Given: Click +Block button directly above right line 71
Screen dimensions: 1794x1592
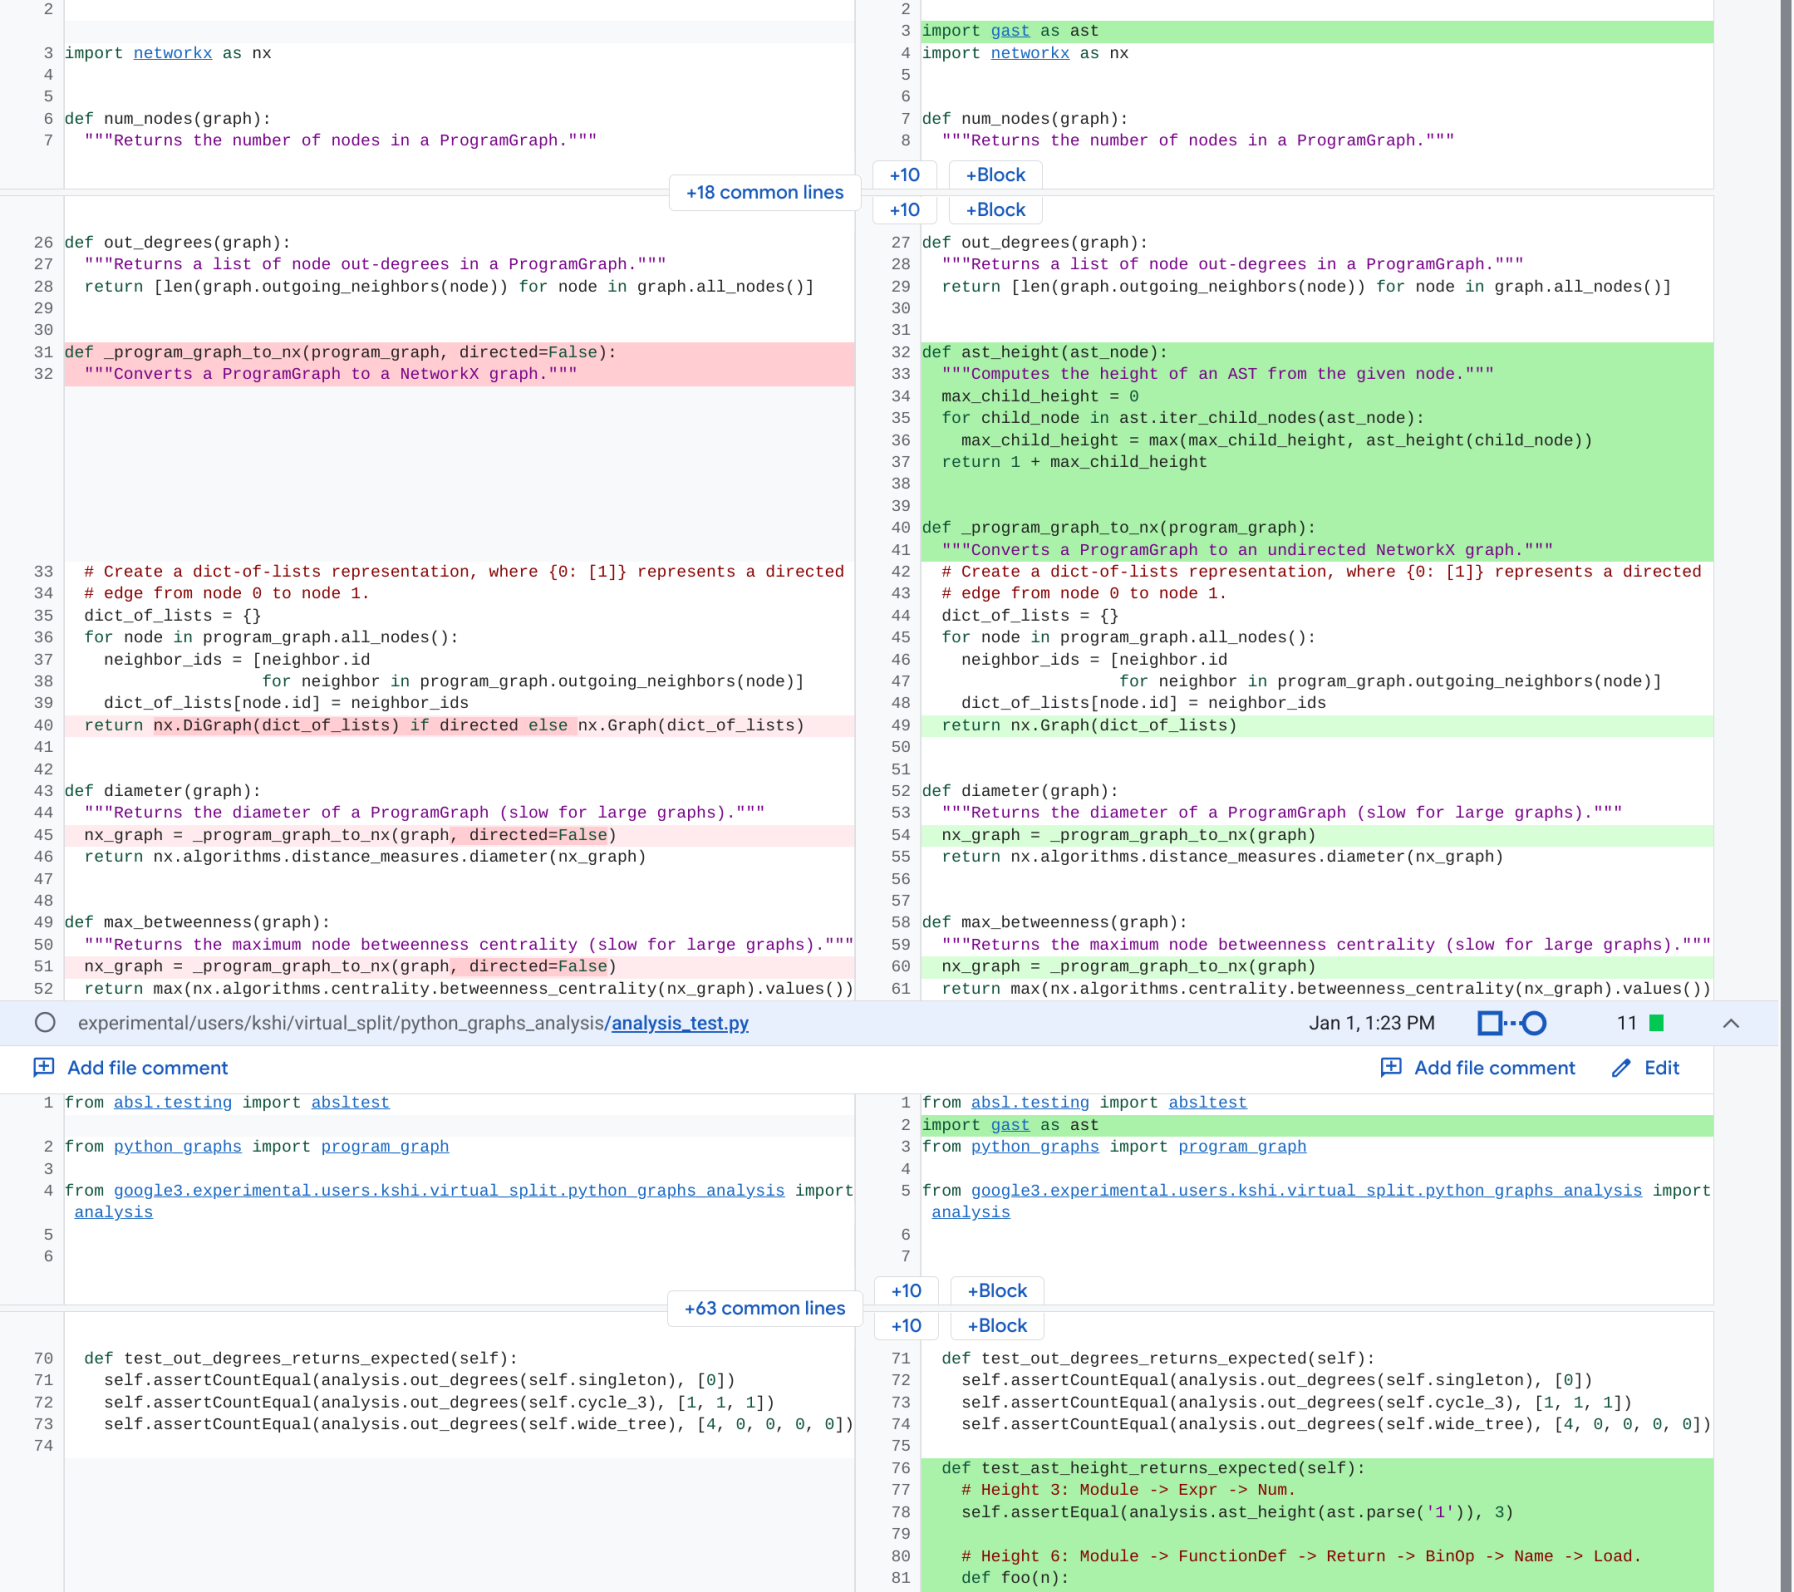Looking at the screenshot, I should pyautogui.click(x=997, y=1326).
